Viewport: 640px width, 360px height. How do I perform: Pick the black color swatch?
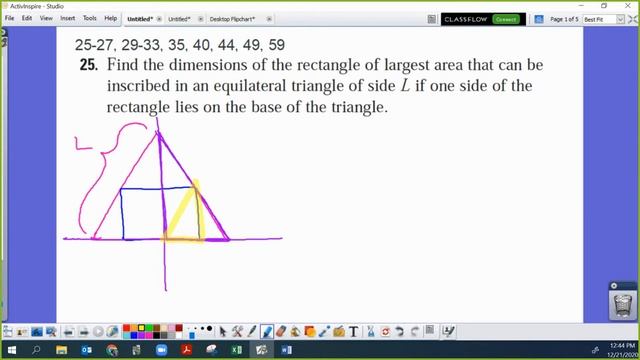[x=156, y=336]
